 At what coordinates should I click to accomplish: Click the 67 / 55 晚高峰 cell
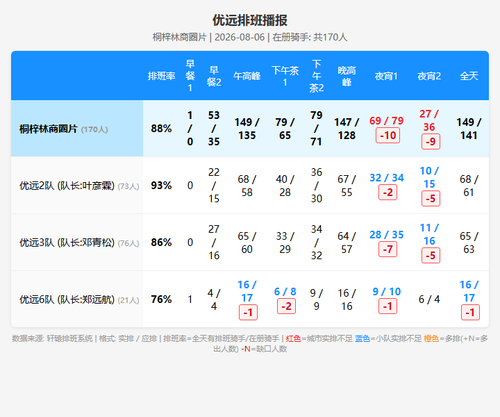(x=347, y=186)
